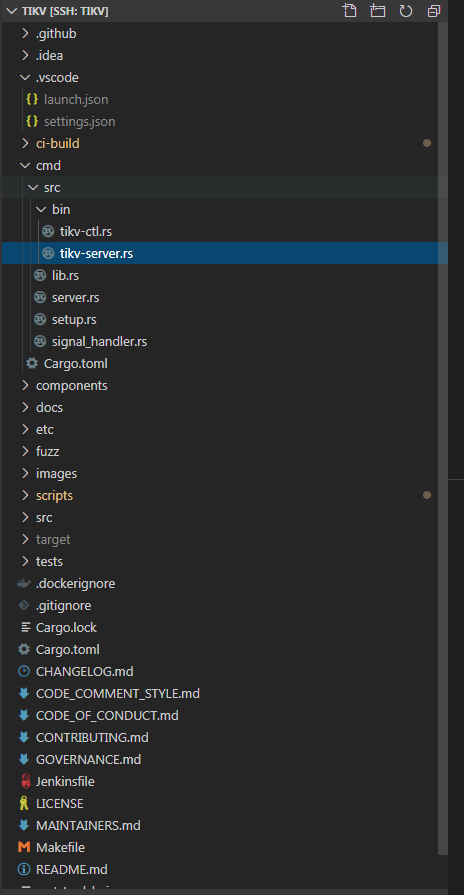The width and height of the screenshot is (464, 895).
Task: Click the JSON braces icon beside launch.json
Action: (x=33, y=99)
